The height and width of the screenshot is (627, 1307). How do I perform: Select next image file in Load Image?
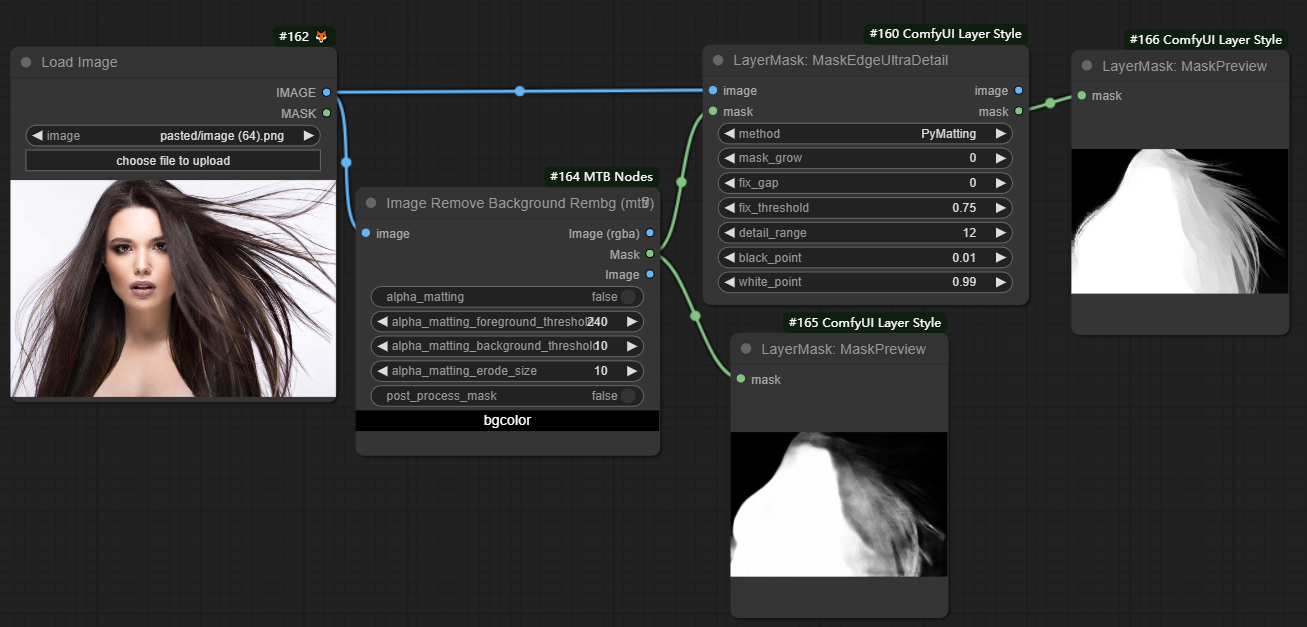click(308, 136)
